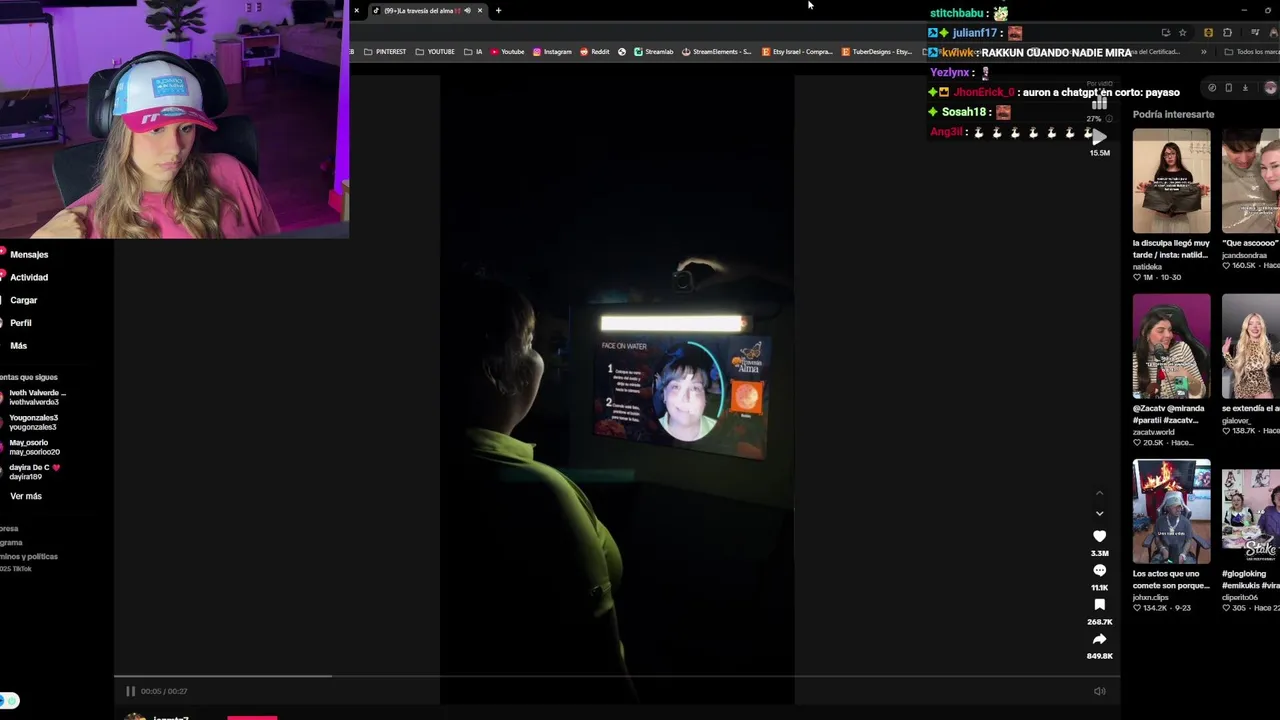The height and width of the screenshot is (720, 1280).
Task: Open Actividad in the TikTok sidebar
Action: click(x=29, y=277)
